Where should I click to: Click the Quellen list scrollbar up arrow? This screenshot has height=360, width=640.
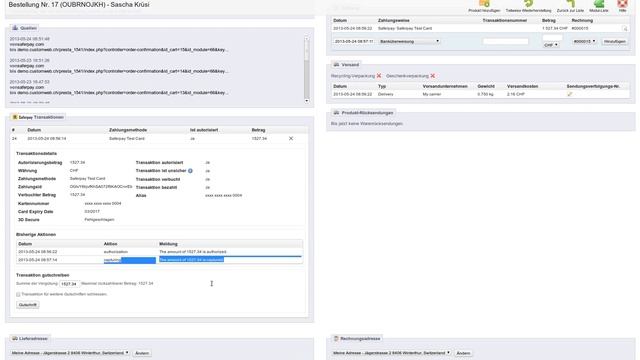pyautogui.click(x=307, y=39)
